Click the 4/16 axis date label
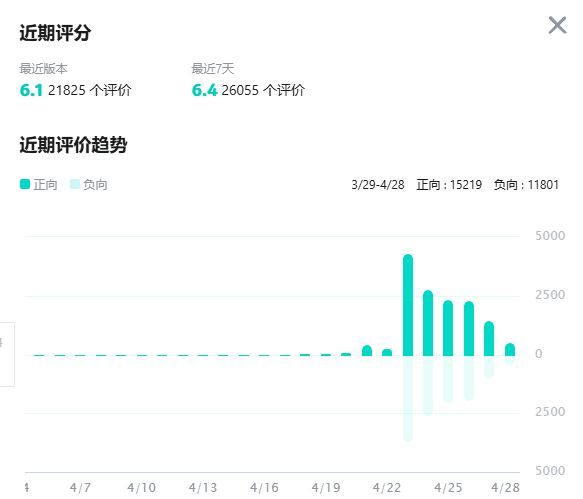 point(264,487)
